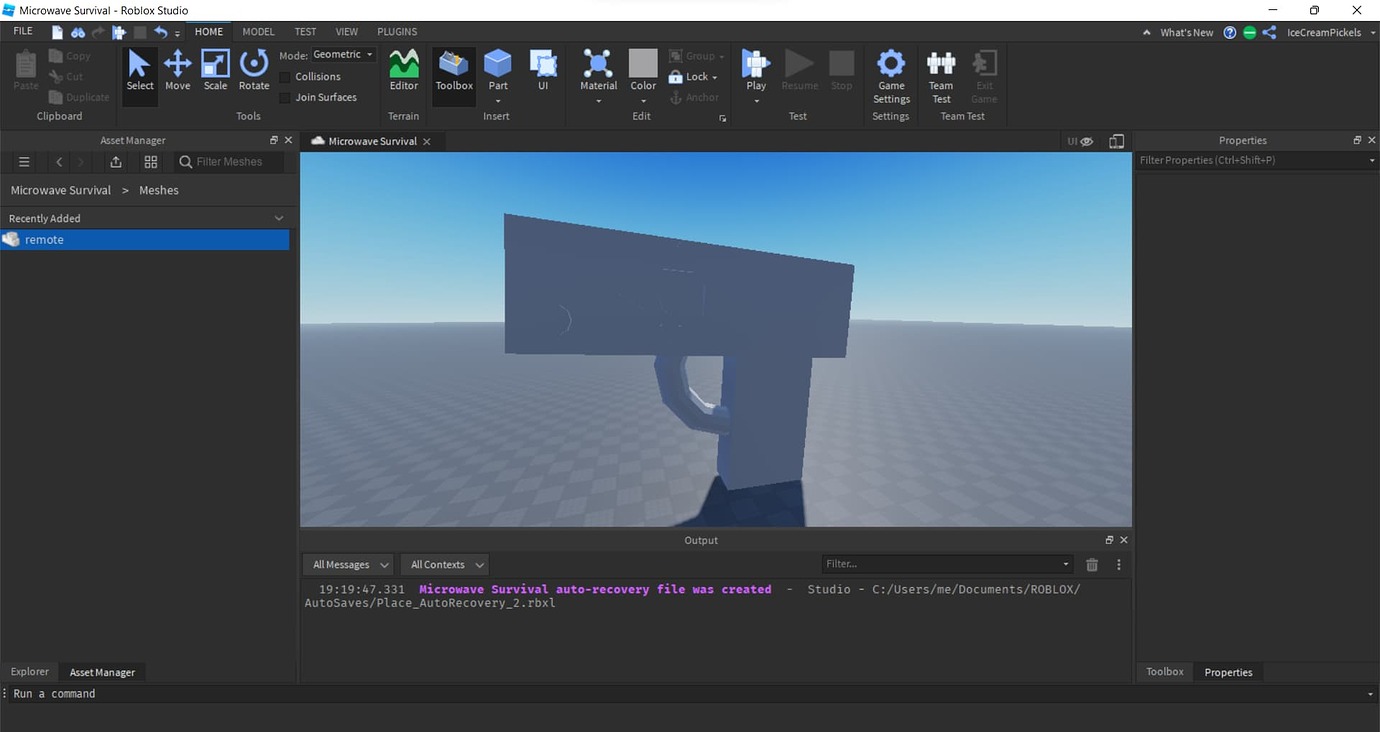Image resolution: width=1380 pixels, height=732 pixels.
Task: Anchor the selected object
Action: pyautogui.click(x=694, y=97)
